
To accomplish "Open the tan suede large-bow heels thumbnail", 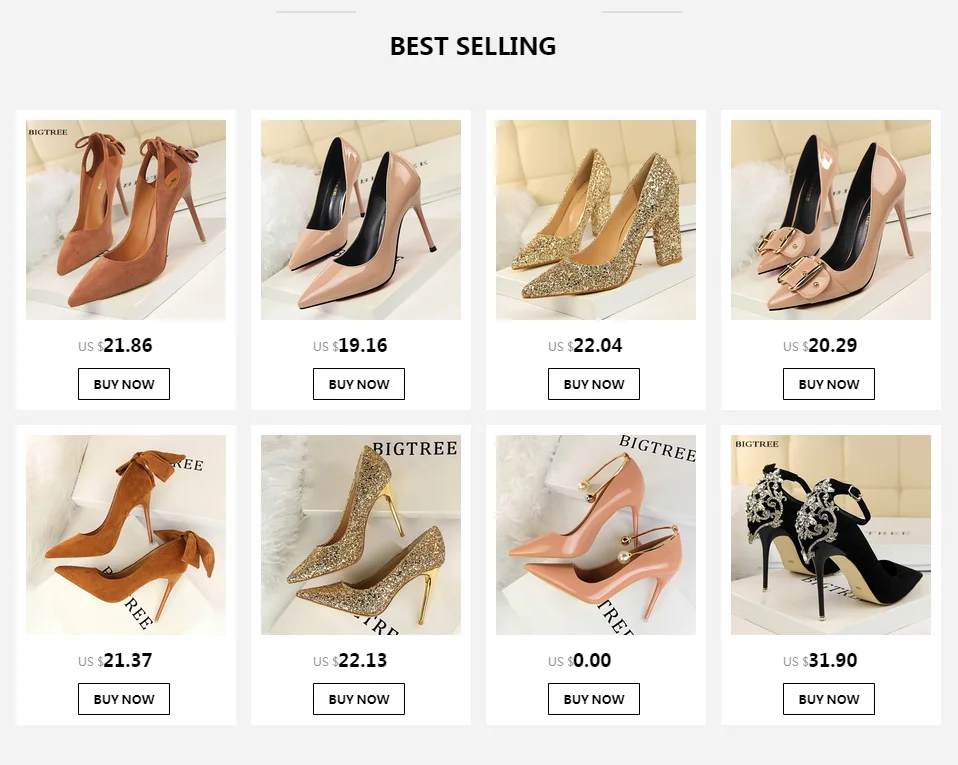I will pyautogui.click(x=126, y=535).
